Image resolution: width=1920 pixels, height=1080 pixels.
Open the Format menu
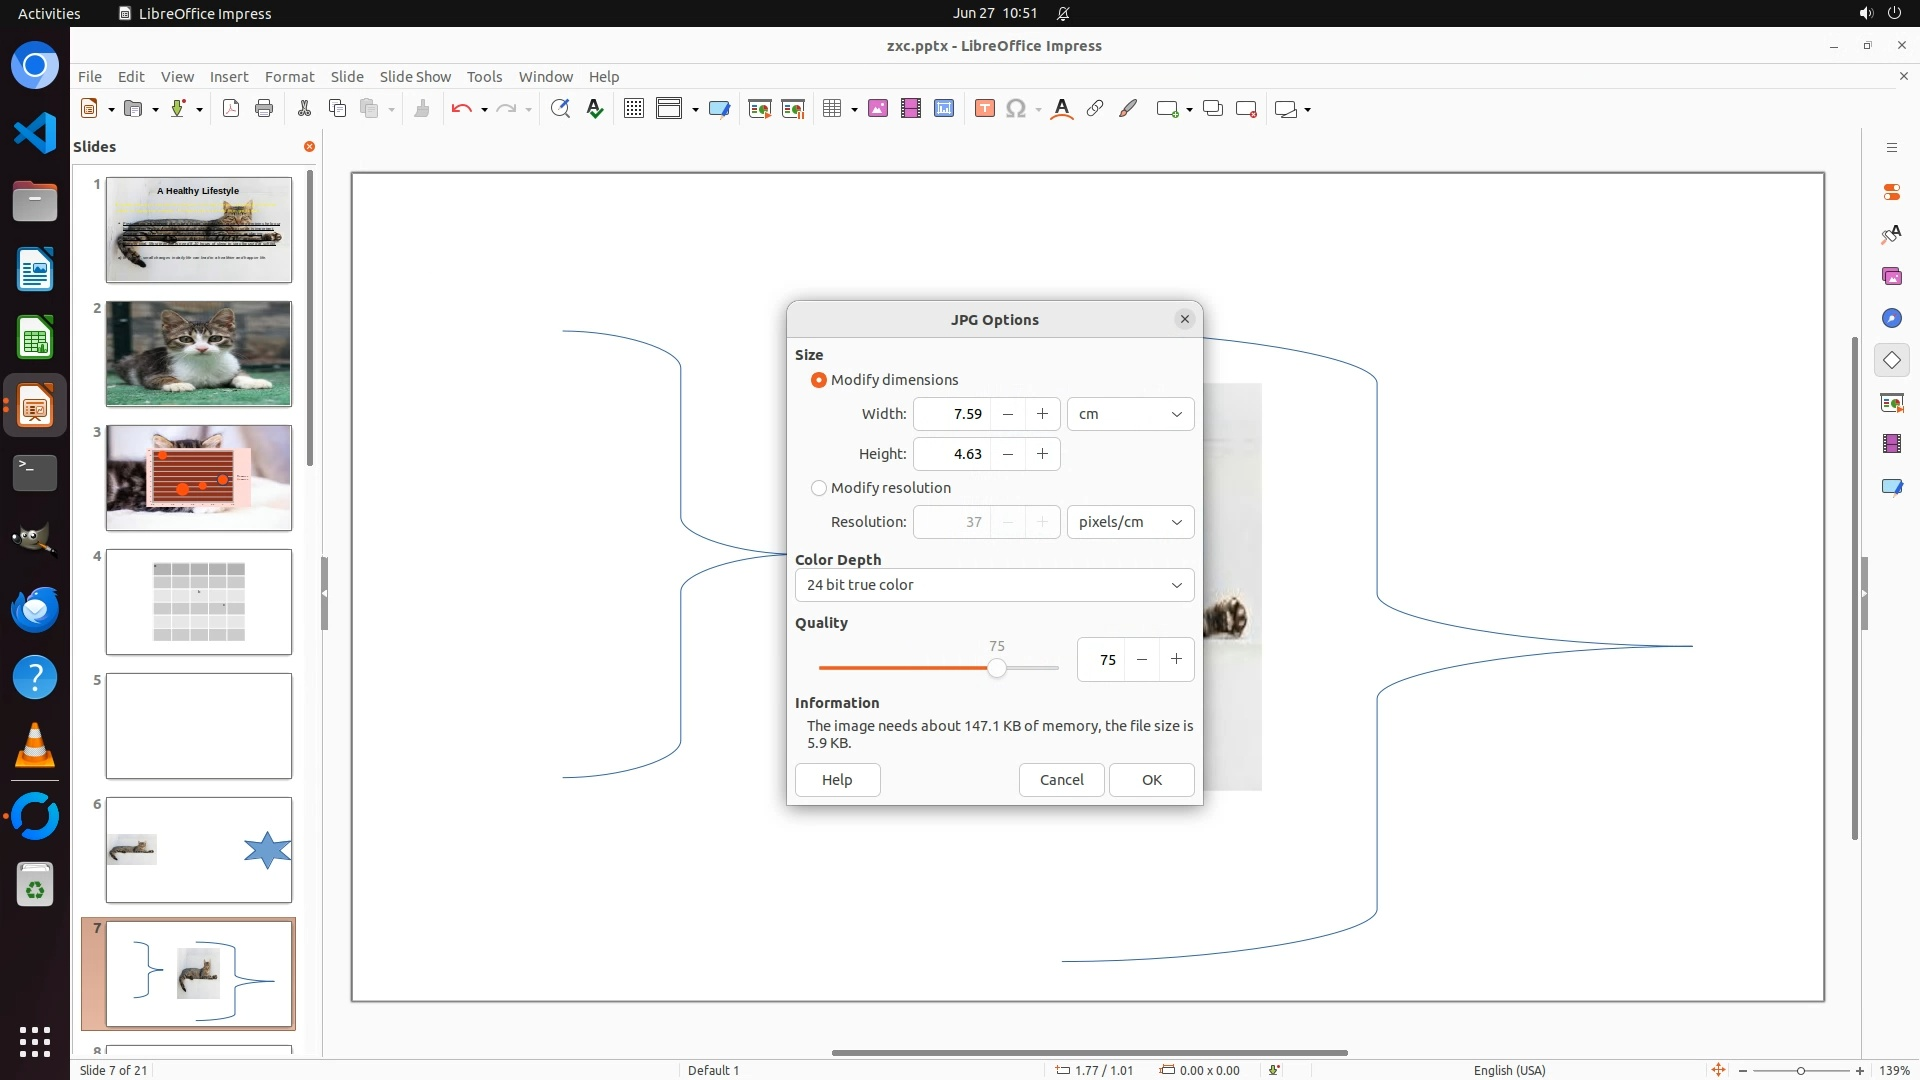289,77
